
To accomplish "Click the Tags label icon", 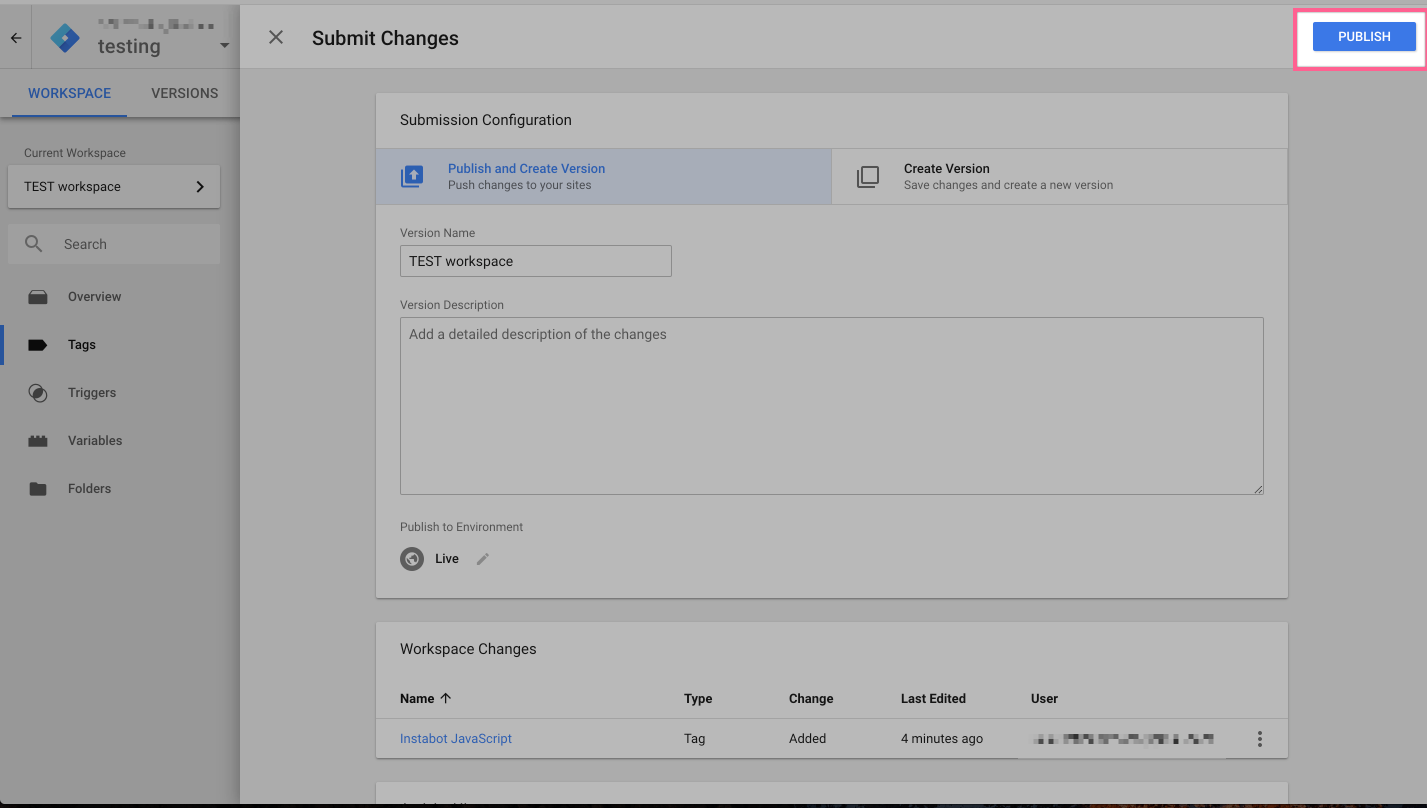I will coord(38,345).
